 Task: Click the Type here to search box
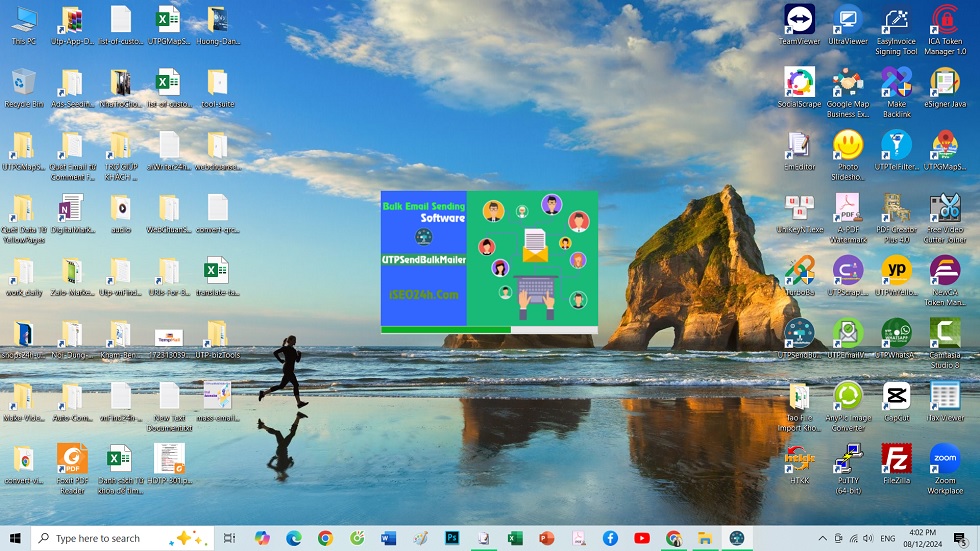click(110, 538)
